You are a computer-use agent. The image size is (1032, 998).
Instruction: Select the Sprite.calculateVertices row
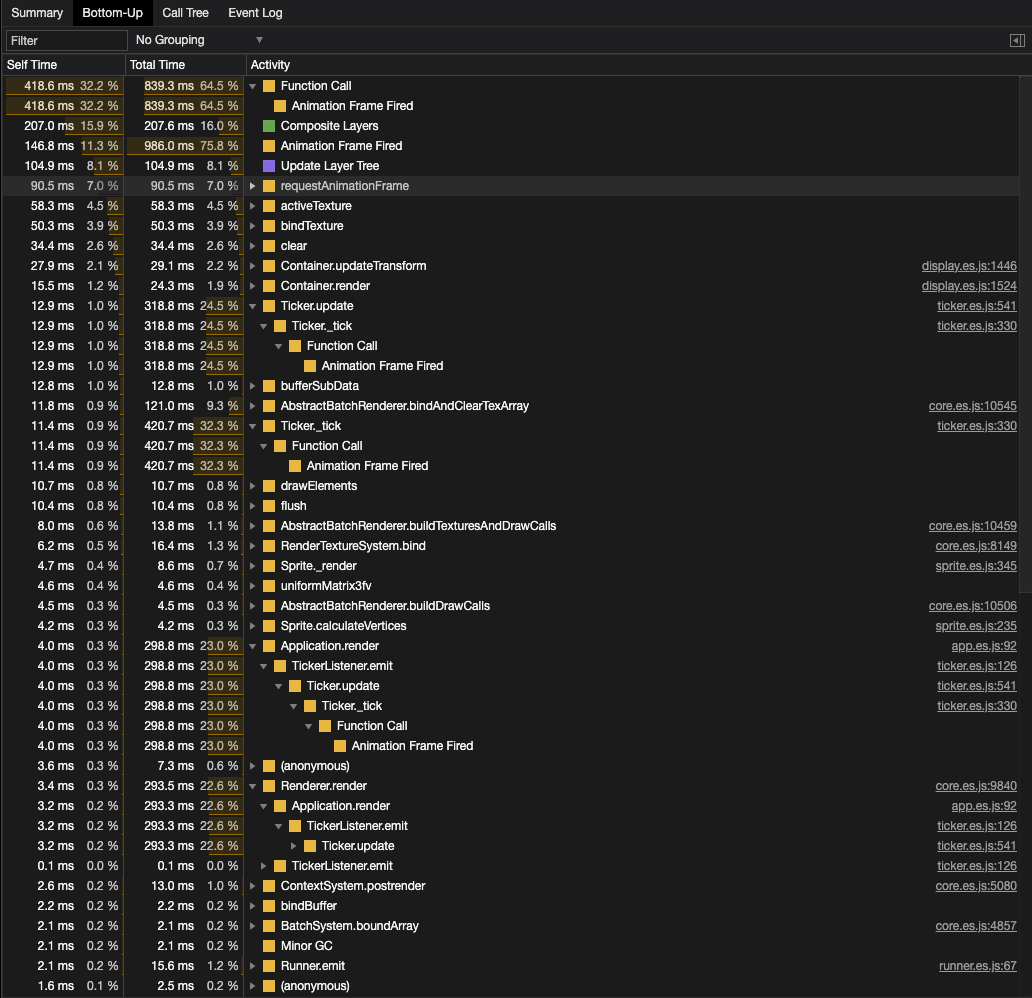click(x=510, y=625)
